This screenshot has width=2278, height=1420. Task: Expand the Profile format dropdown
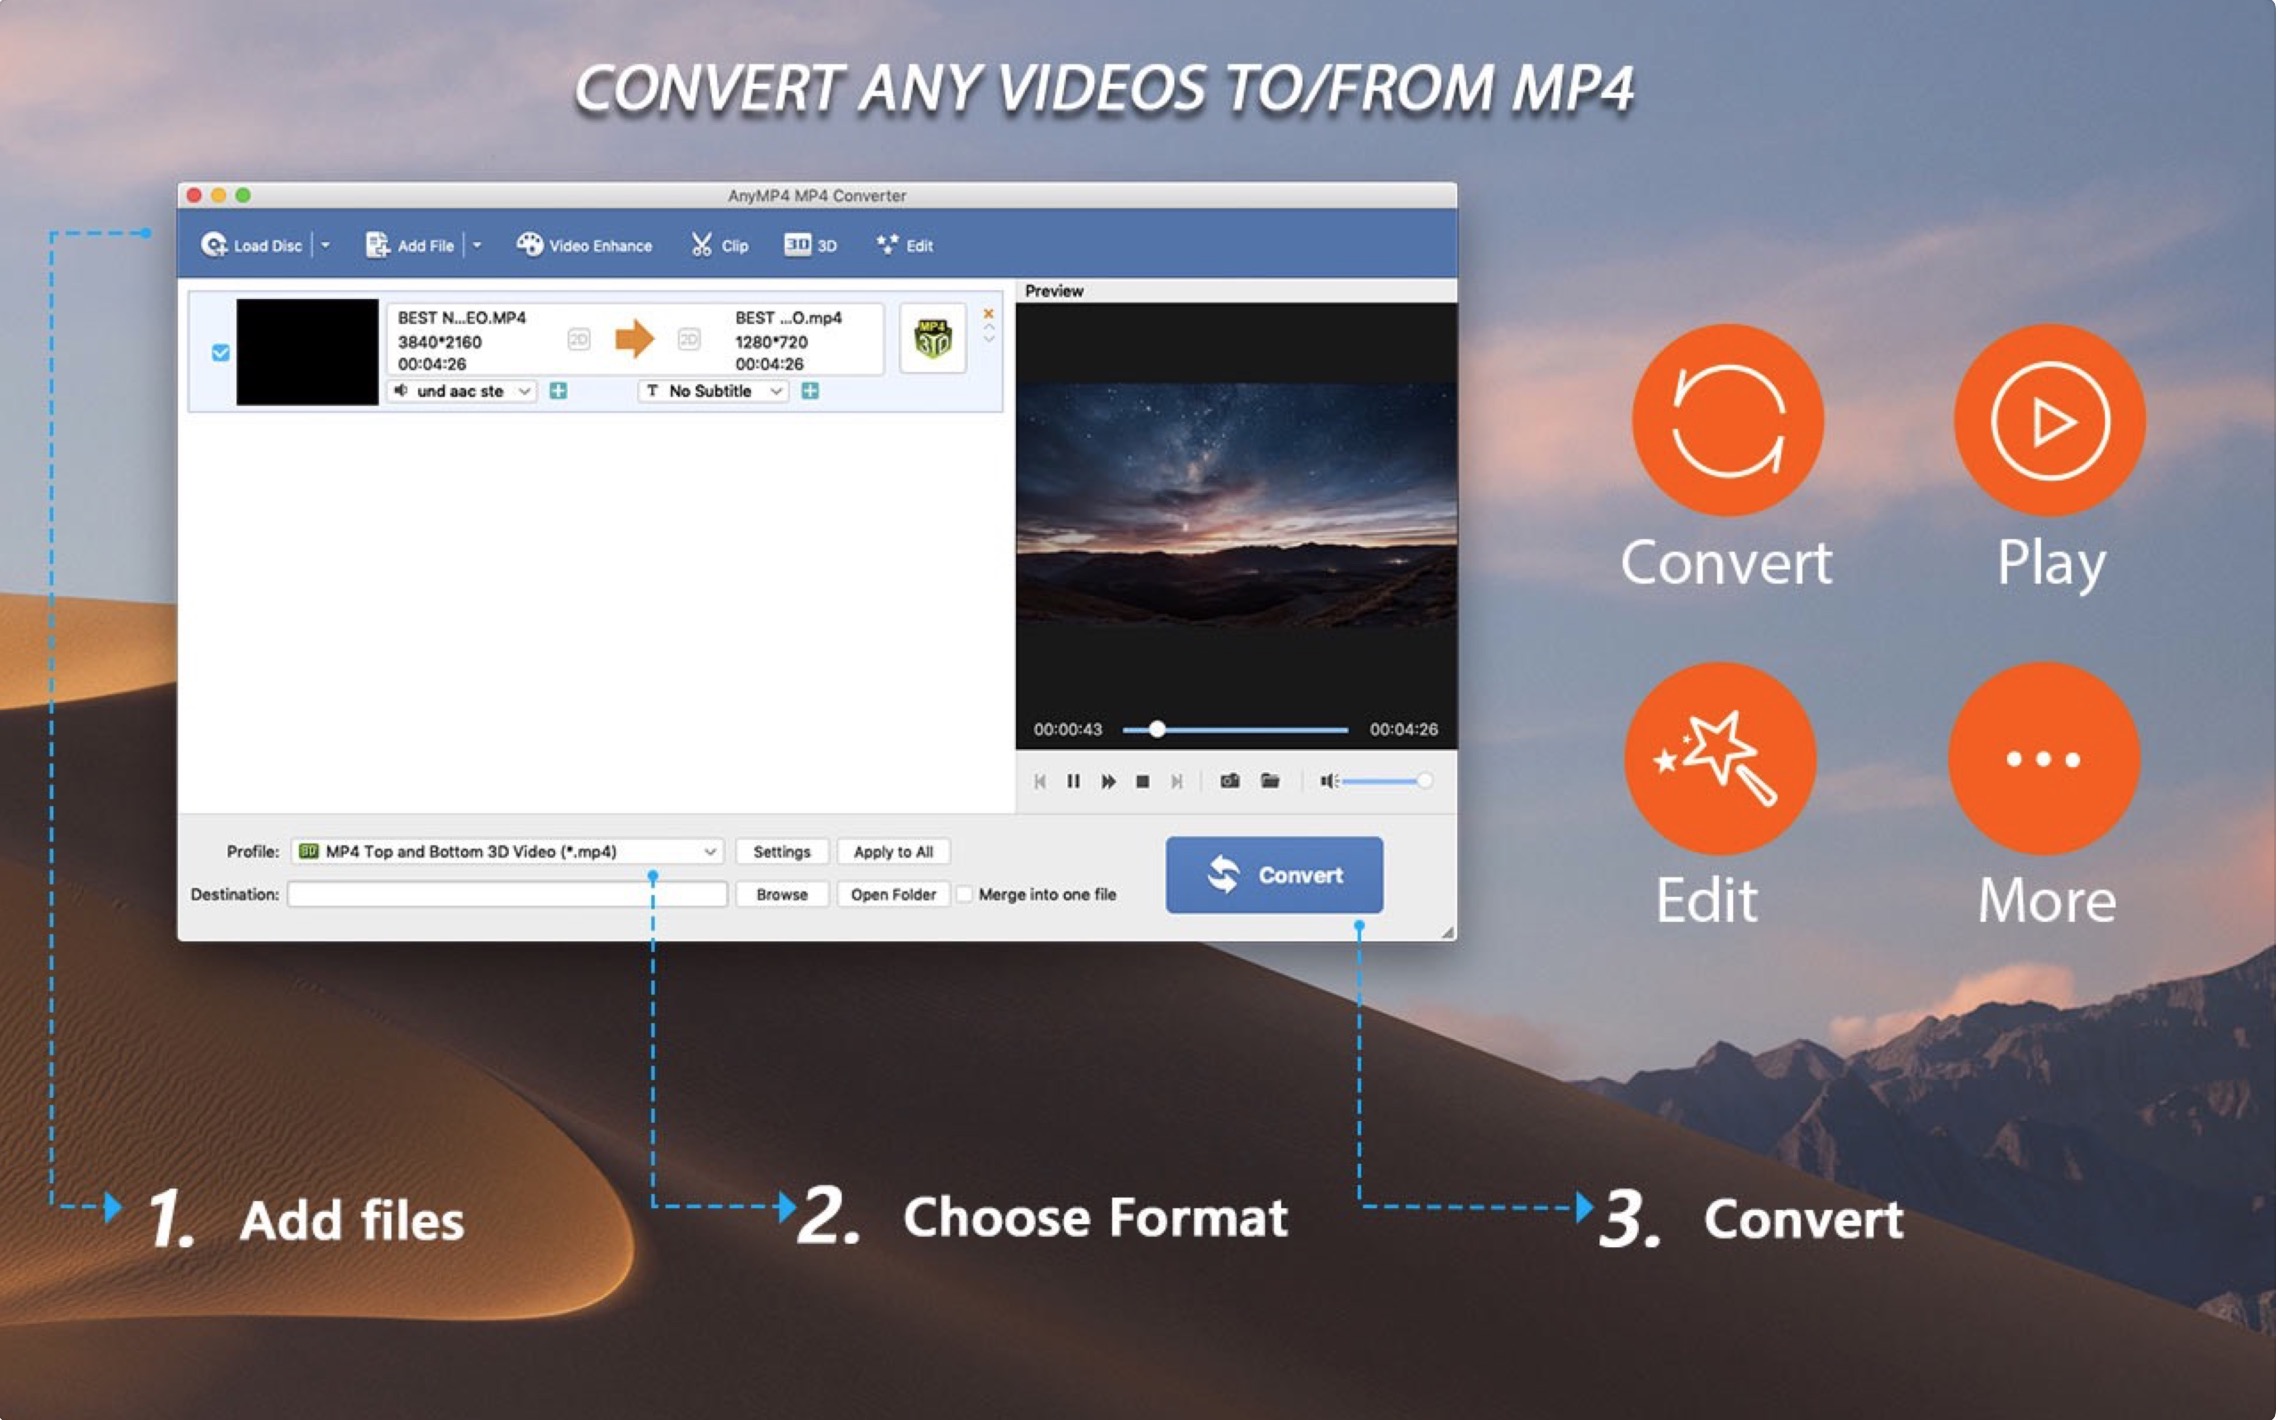click(709, 852)
